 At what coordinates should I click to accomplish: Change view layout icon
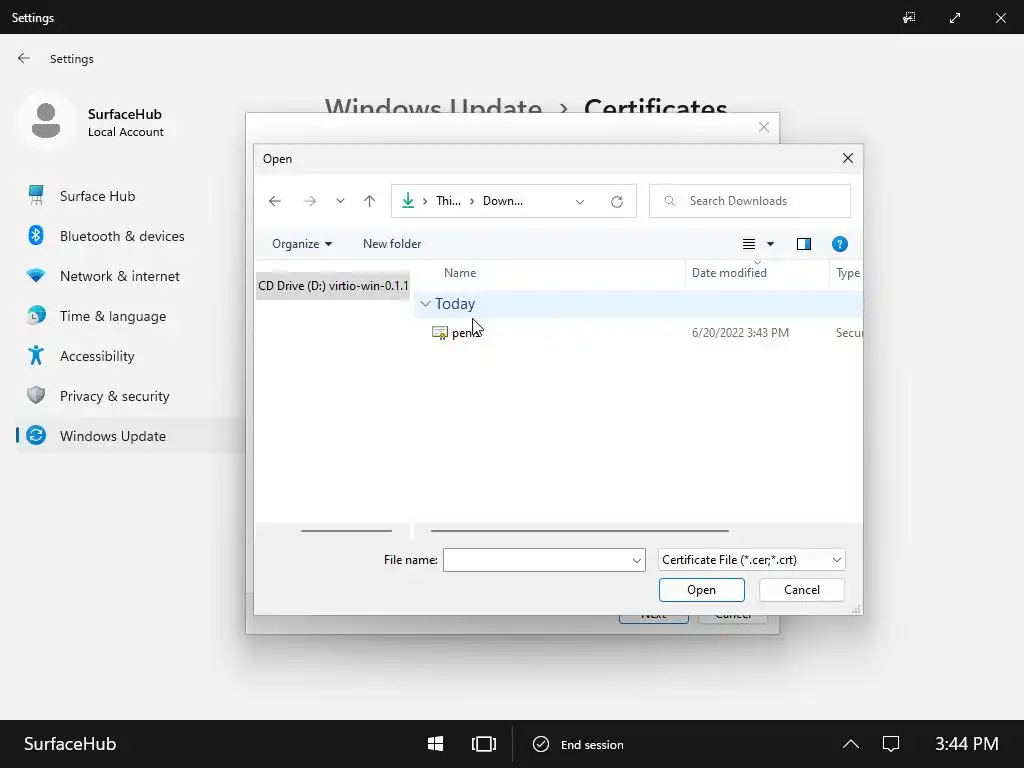tap(749, 244)
